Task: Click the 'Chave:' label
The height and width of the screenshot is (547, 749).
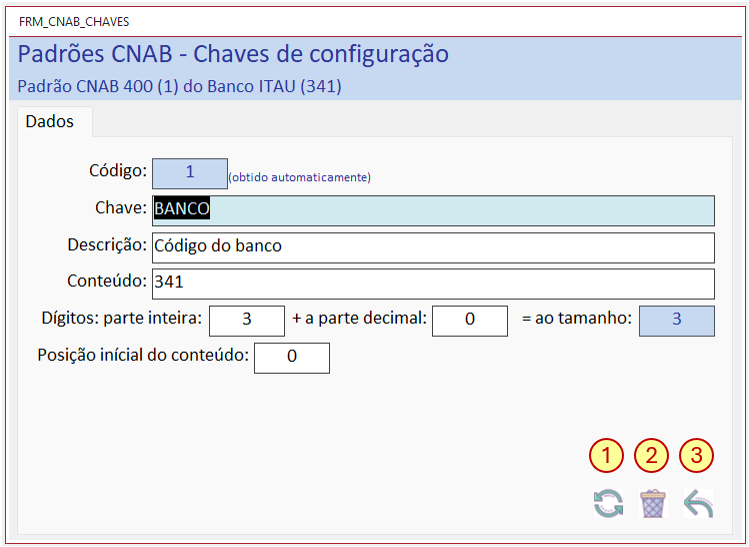Action: [x=121, y=208]
